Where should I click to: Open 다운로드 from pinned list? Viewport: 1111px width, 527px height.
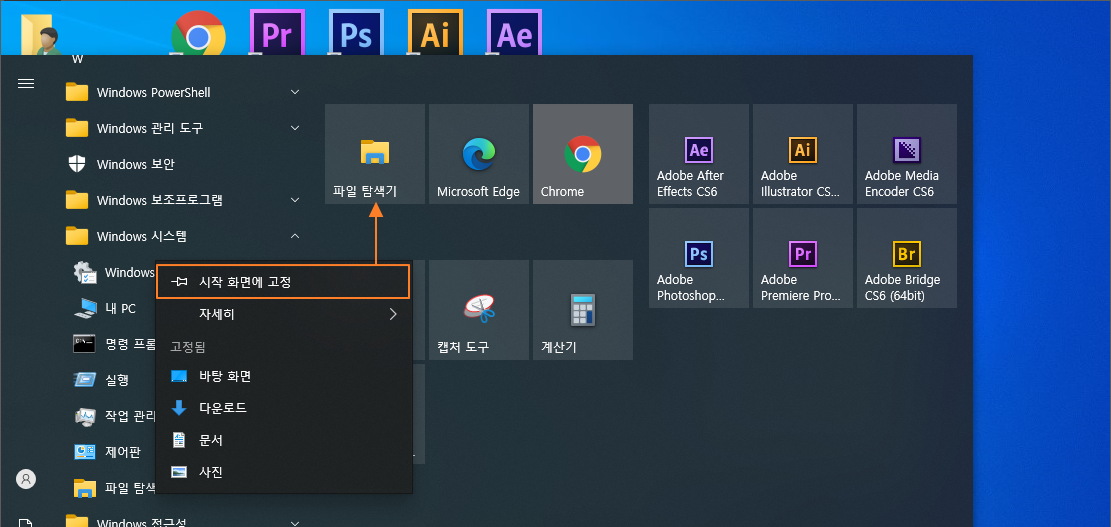tap(283, 408)
